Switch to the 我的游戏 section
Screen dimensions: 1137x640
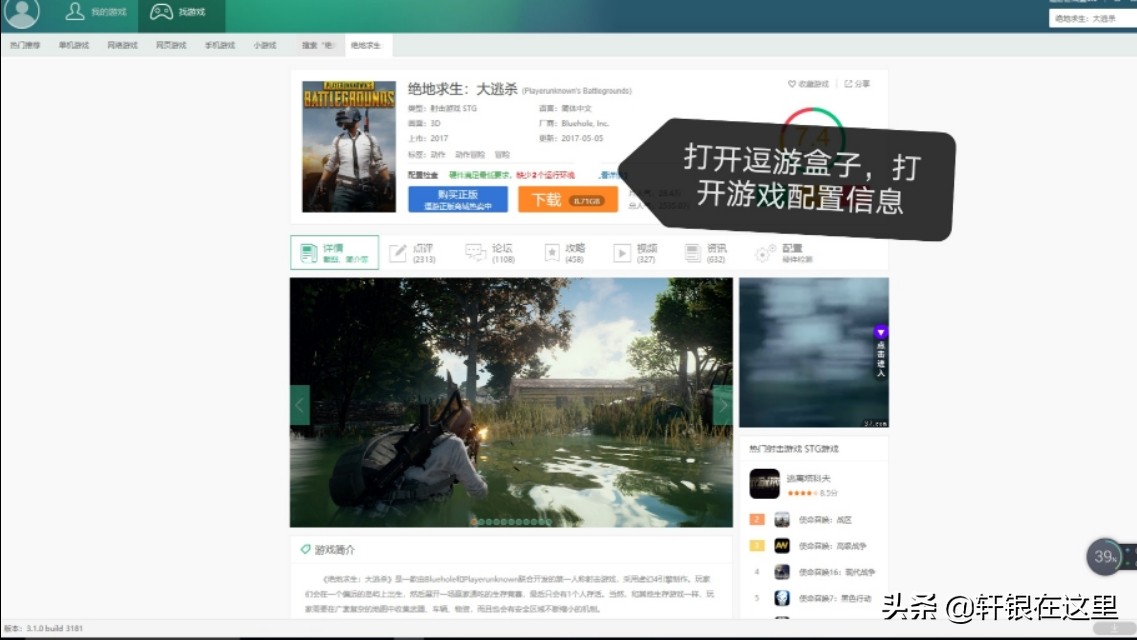[x=96, y=12]
